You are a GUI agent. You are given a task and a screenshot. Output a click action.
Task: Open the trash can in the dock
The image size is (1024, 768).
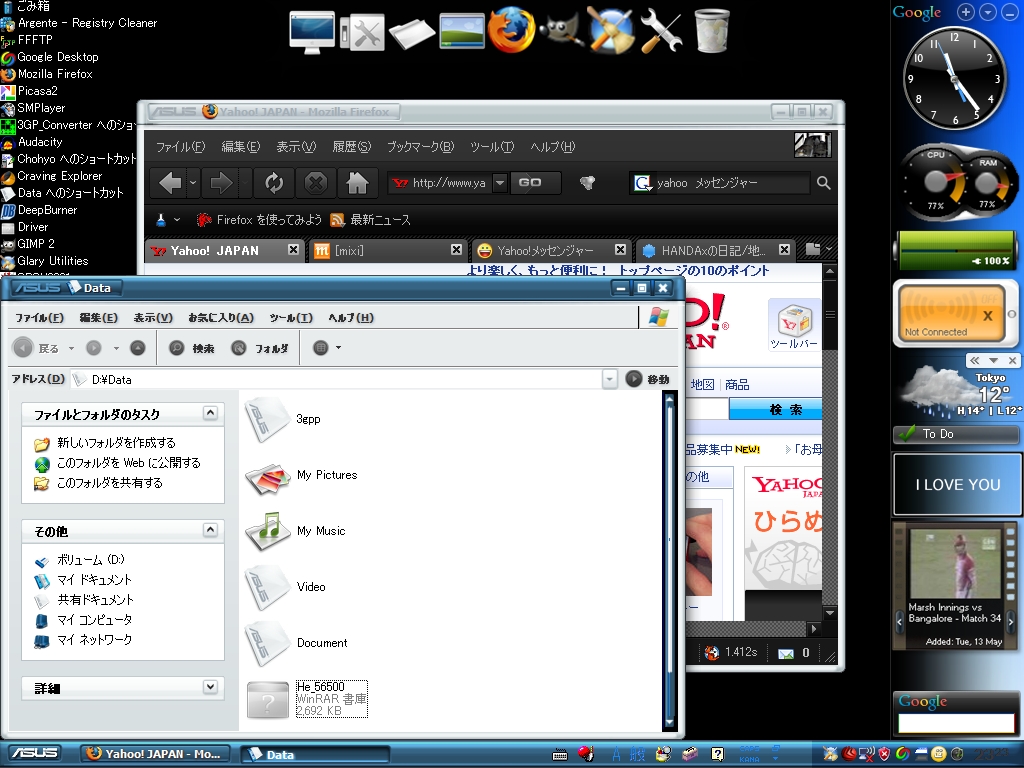pyautogui.click(x=711, y=30)
